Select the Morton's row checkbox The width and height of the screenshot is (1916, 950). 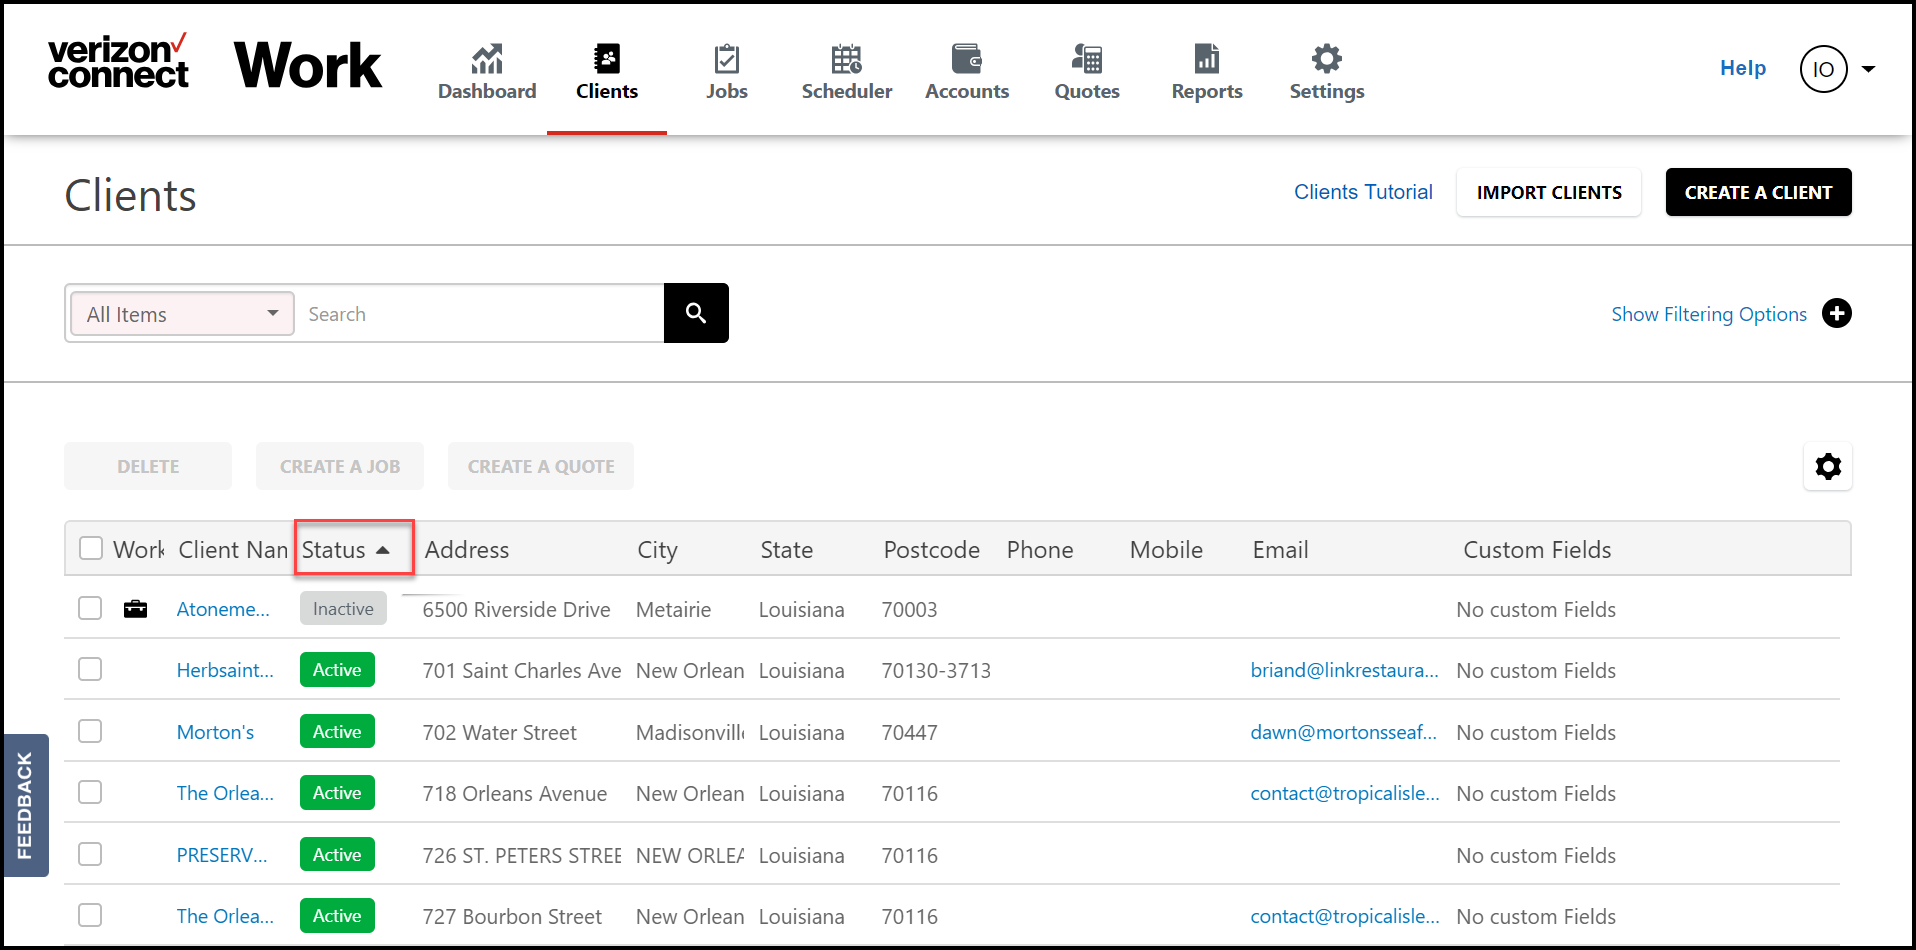pos(90,731)
